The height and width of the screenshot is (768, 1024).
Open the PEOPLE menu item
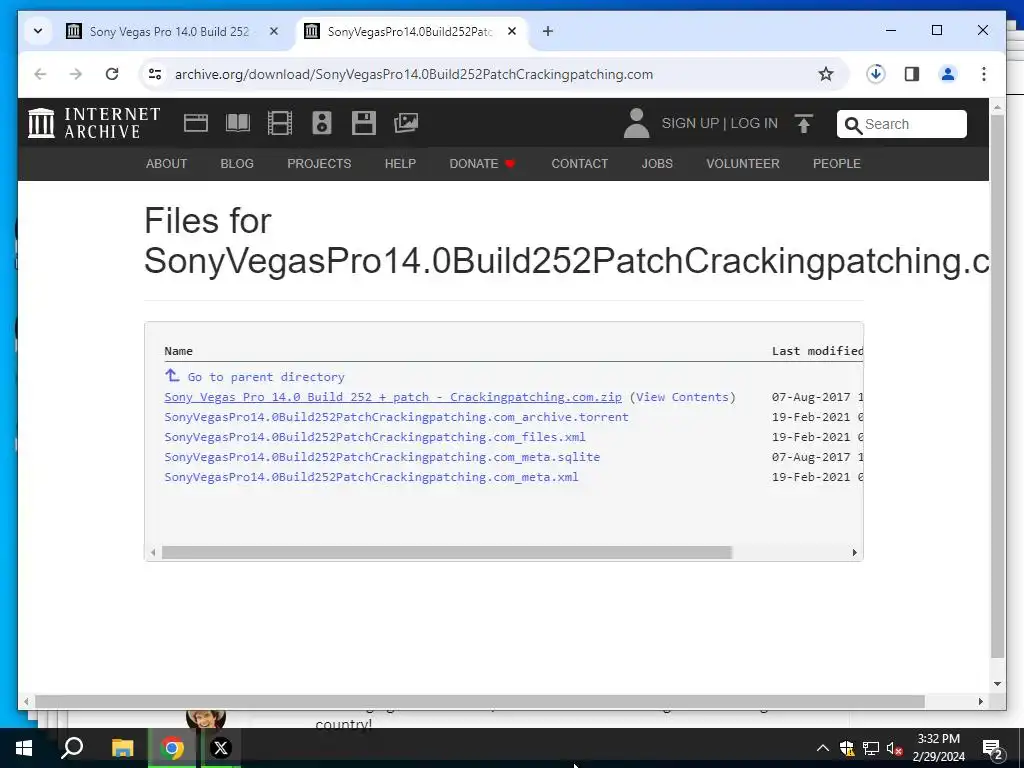(837, 163)
